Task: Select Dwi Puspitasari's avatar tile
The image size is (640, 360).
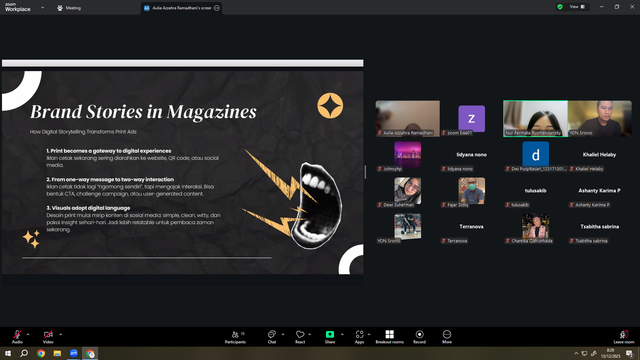Action: tap(536, 155)
